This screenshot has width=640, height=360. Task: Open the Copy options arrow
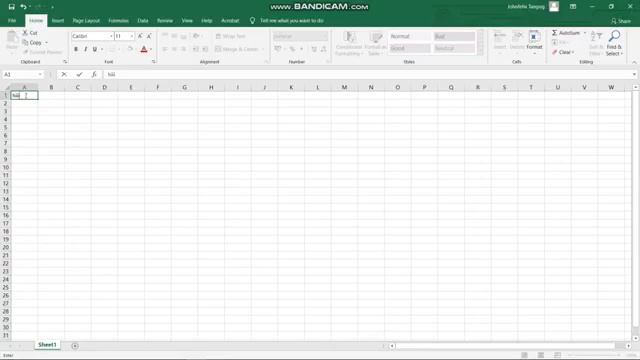click(x=46, y=42)
